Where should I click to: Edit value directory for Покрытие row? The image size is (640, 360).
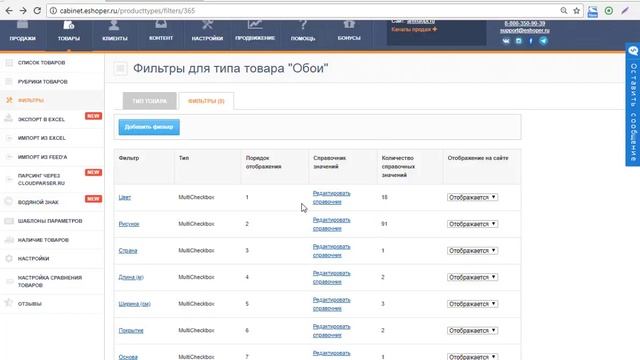(x=331, y=331)
